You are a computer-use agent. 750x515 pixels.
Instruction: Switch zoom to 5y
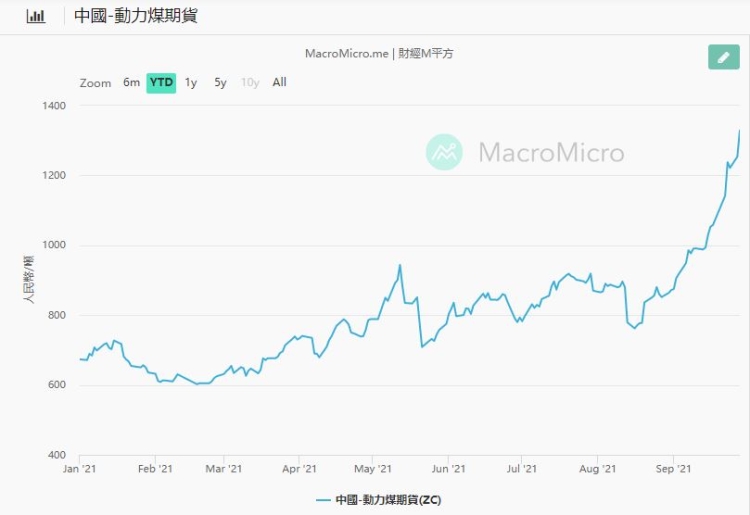pos(220,83)
